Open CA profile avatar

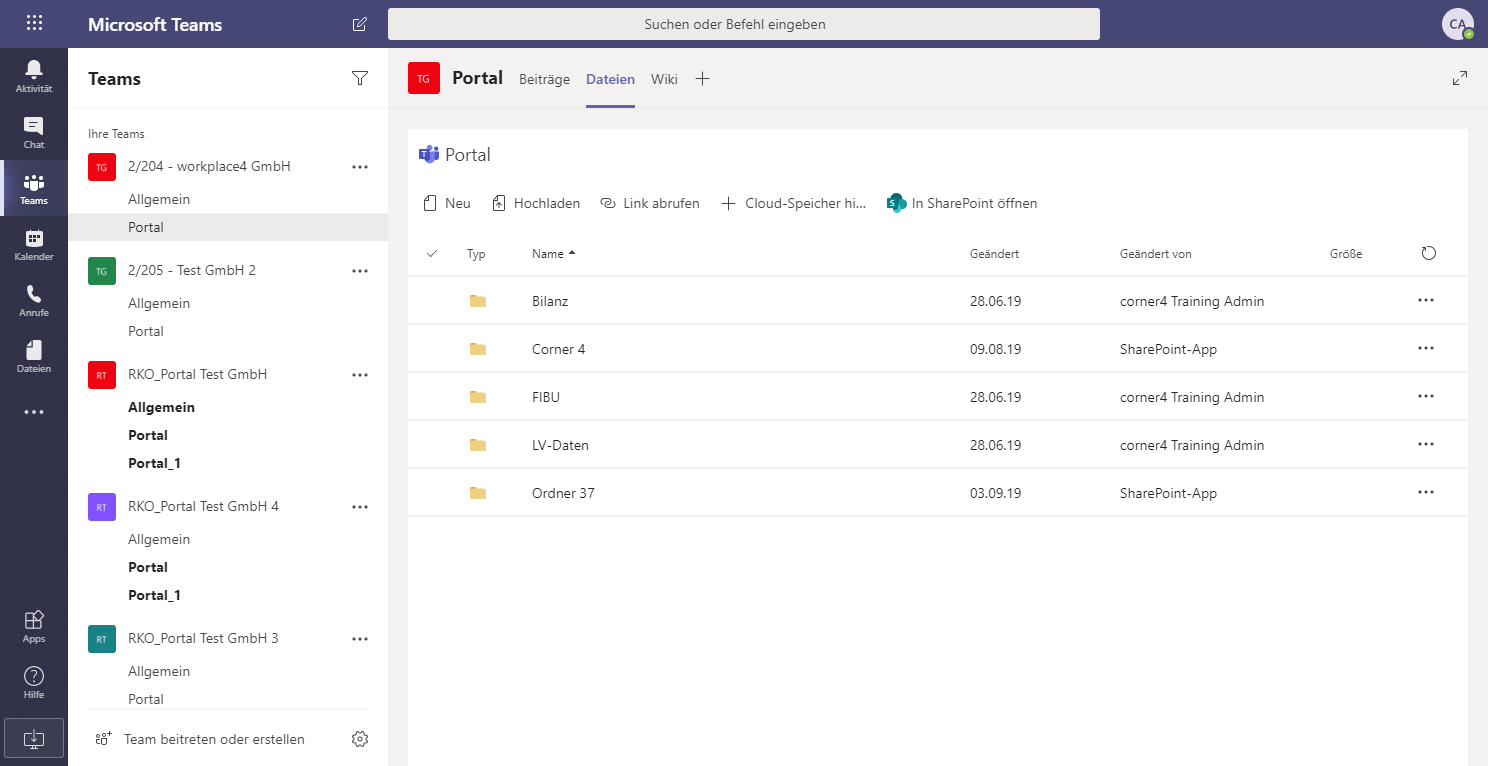coord(1458,24)
